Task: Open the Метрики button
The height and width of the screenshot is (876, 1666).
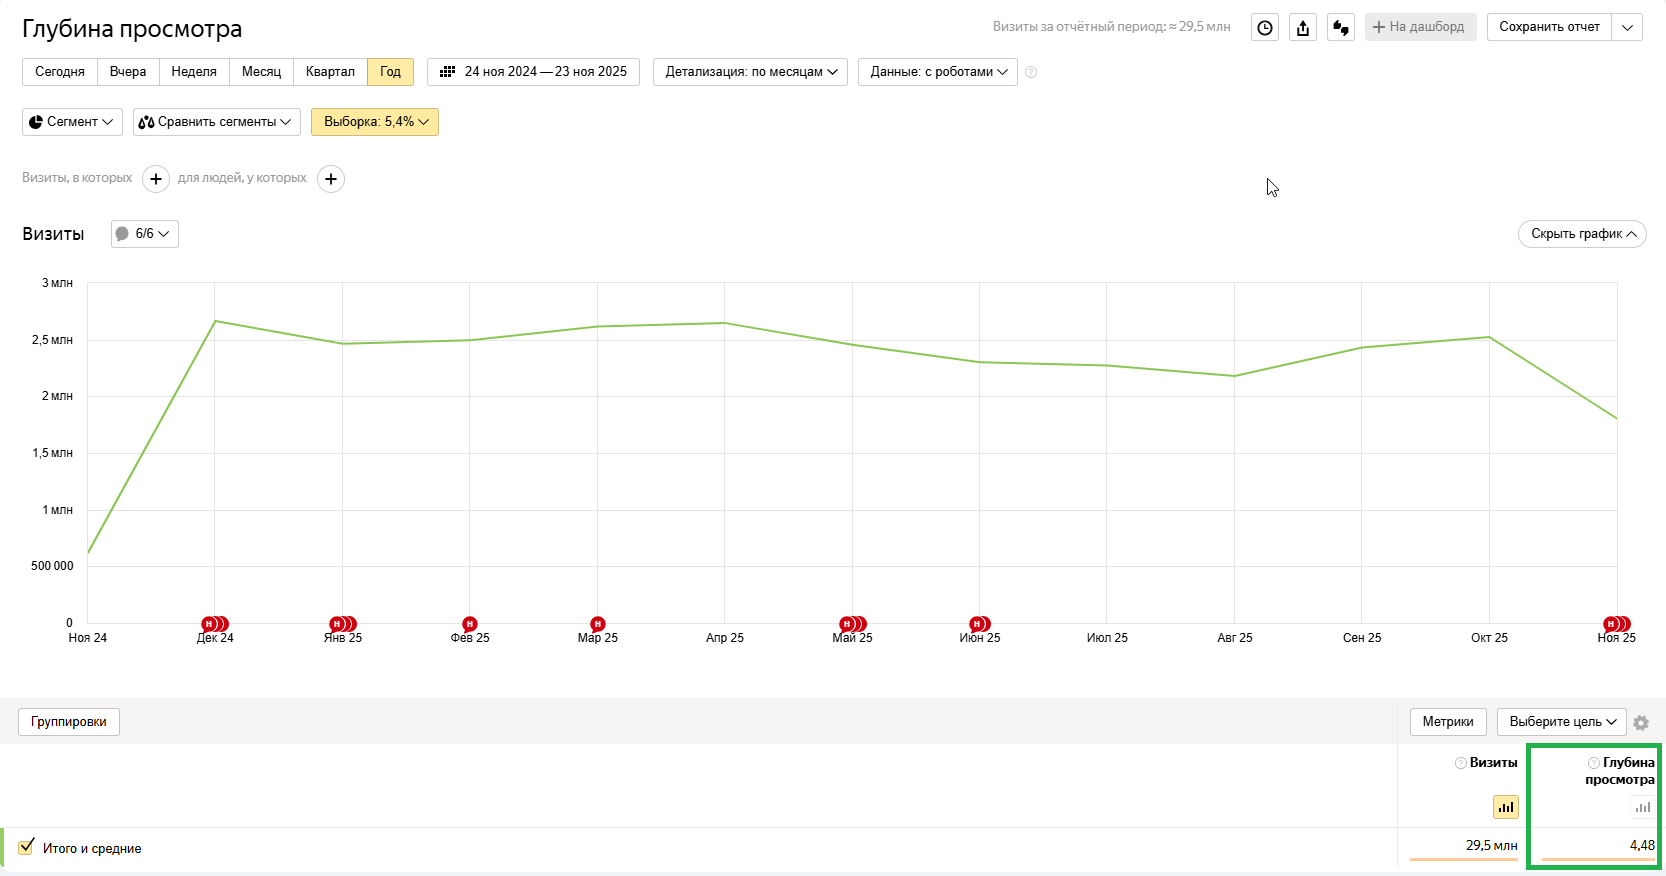Action: coord(1448,722)
